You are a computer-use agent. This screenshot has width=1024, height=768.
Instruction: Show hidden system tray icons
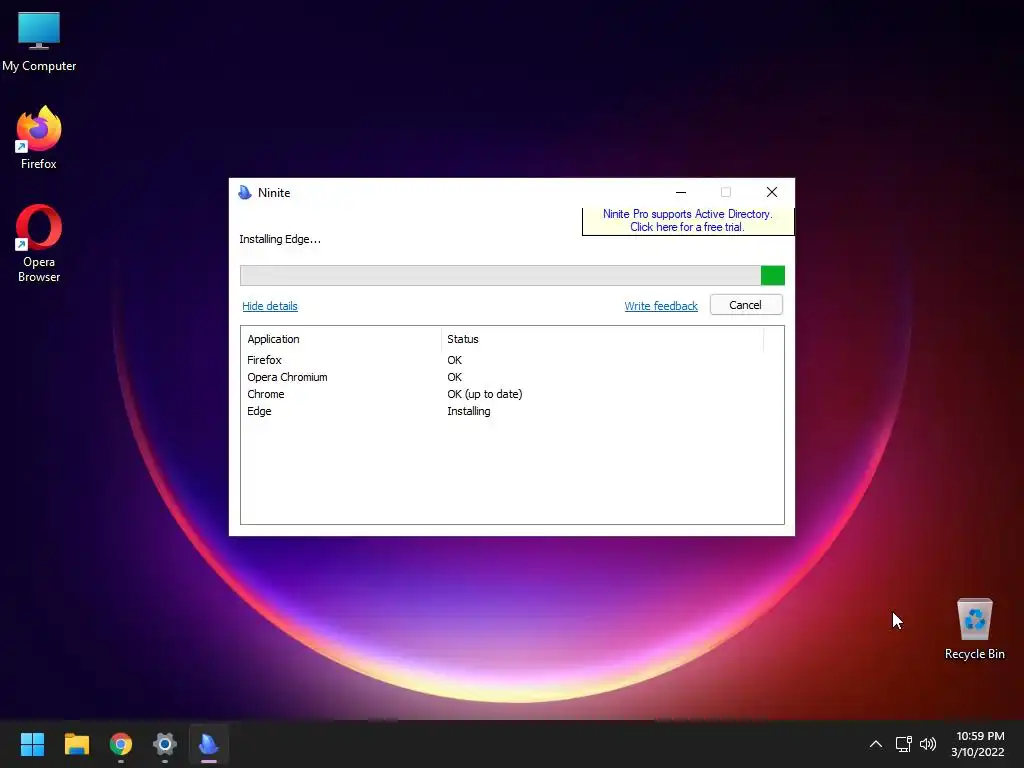[x=876, y=744]
